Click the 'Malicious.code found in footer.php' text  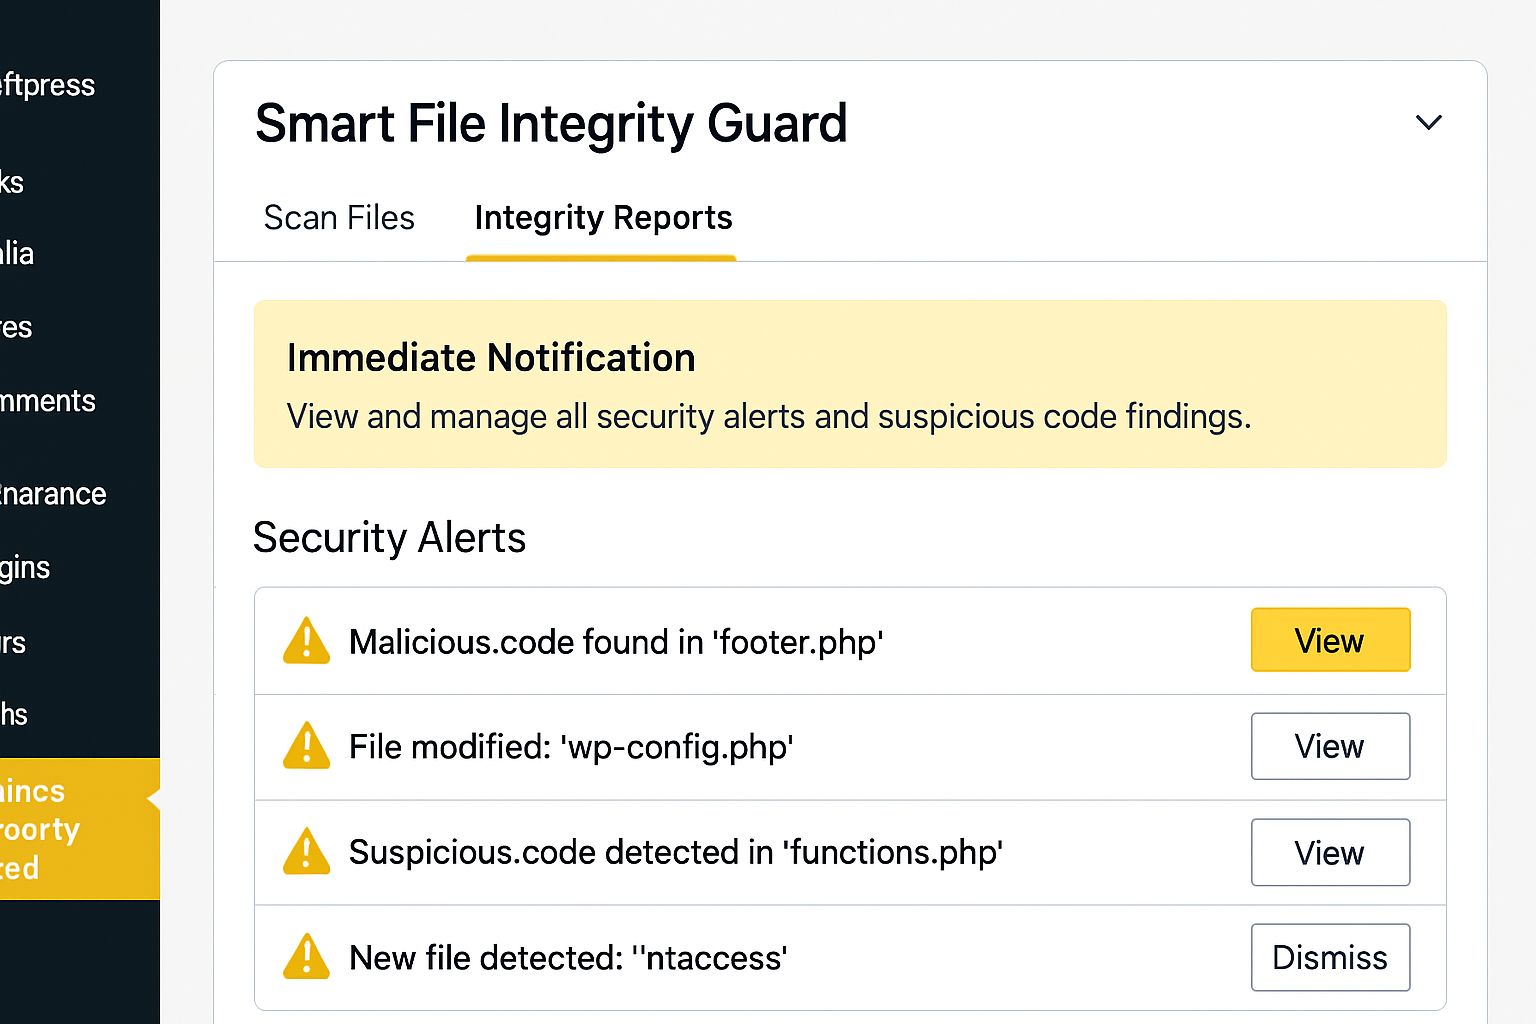616,641
